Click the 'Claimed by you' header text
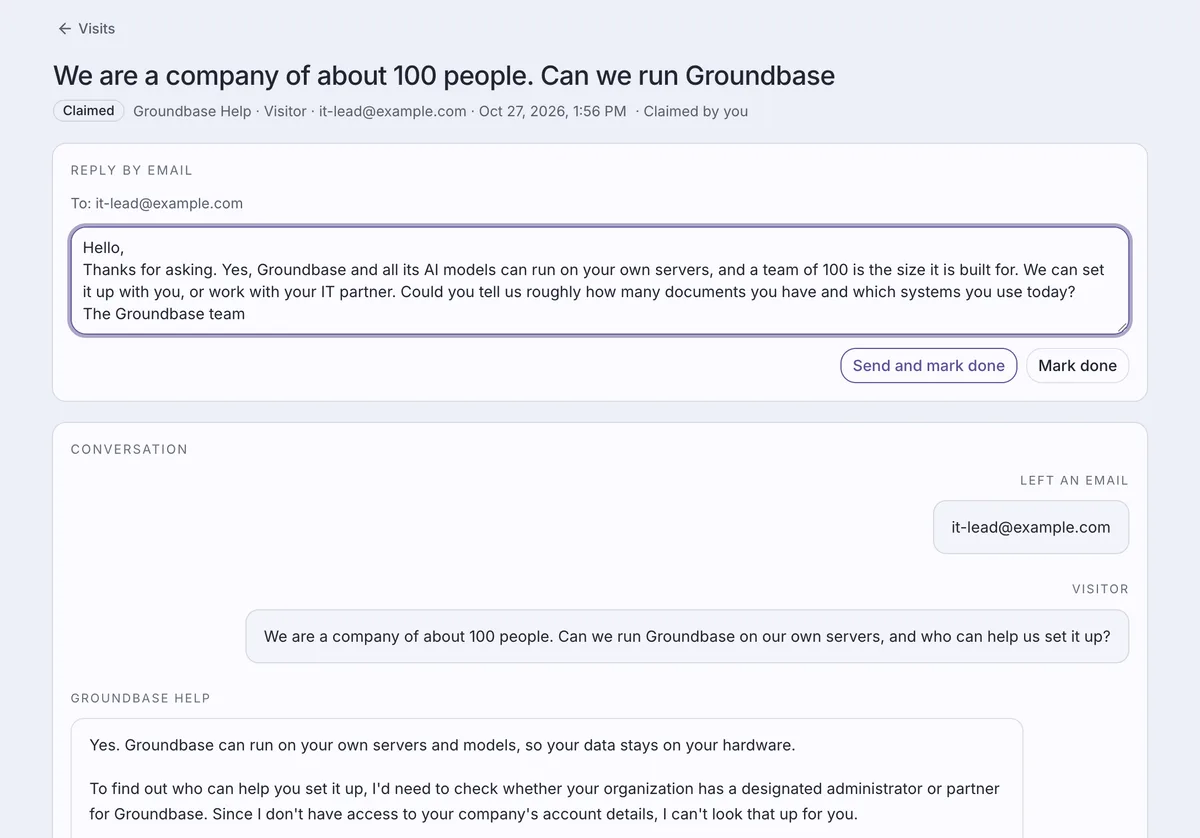This screenshot has height=838, width=1200. [696, 111]
